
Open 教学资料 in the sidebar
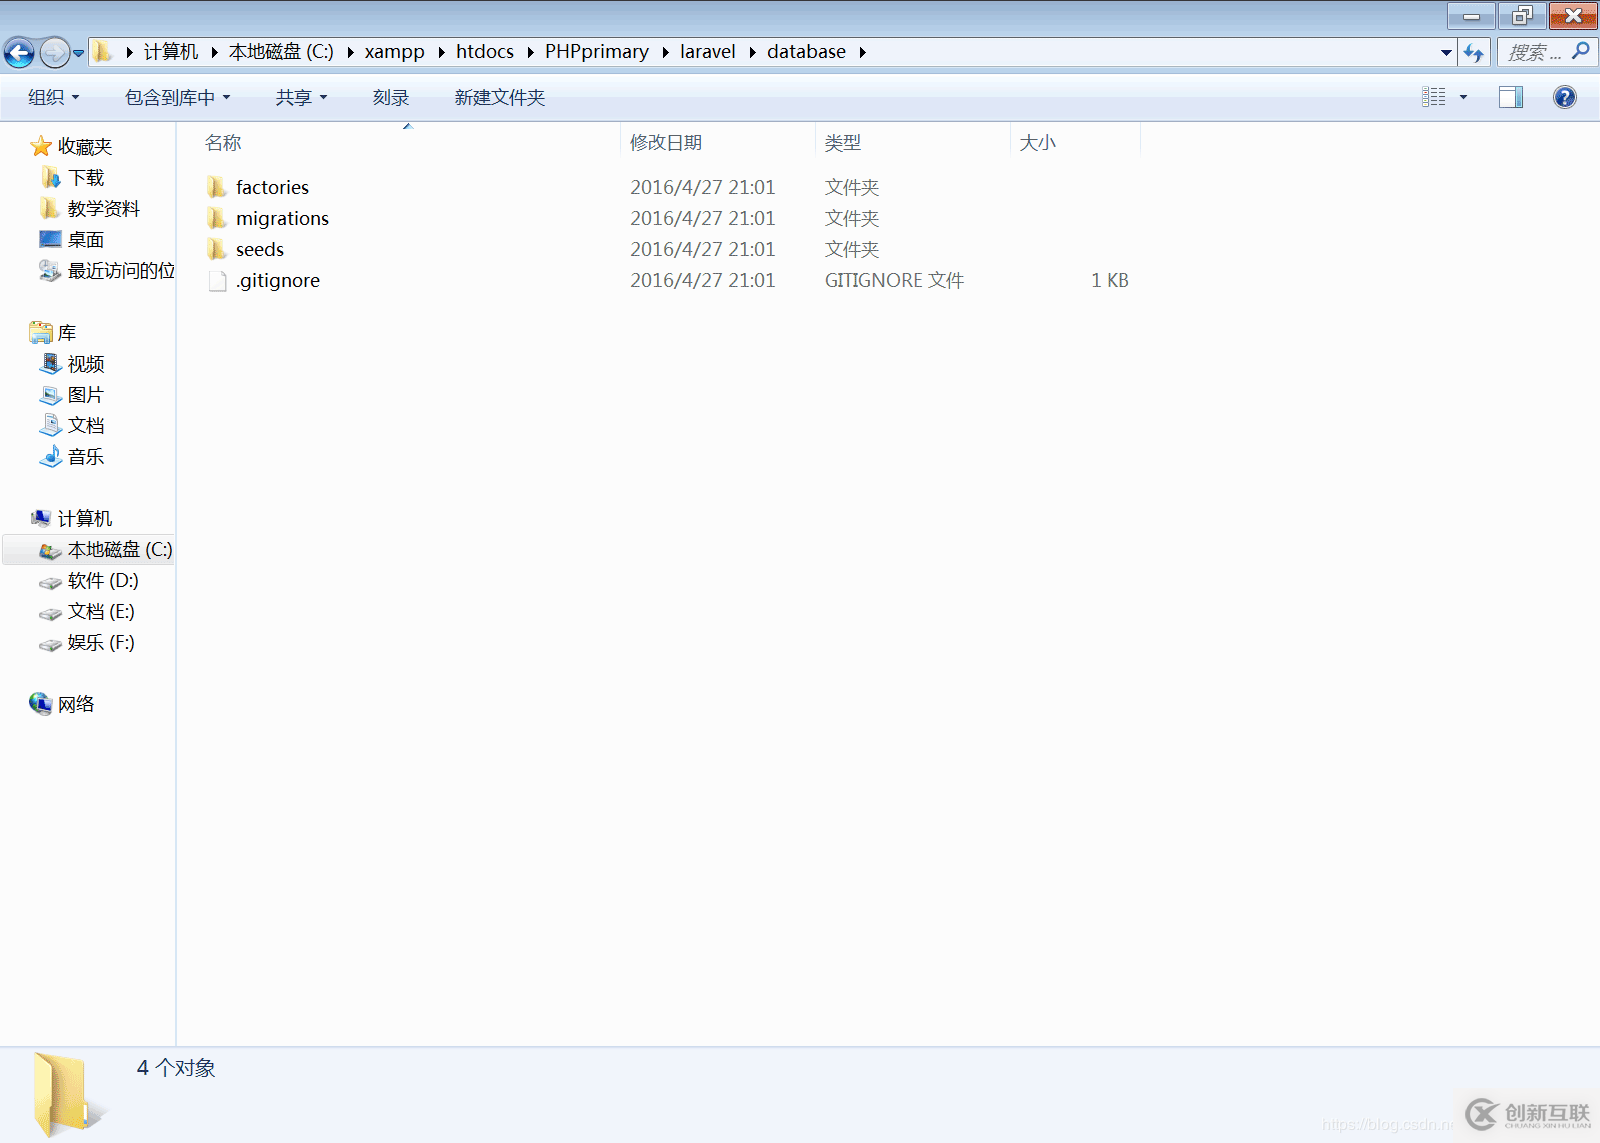tap(103, 208)
